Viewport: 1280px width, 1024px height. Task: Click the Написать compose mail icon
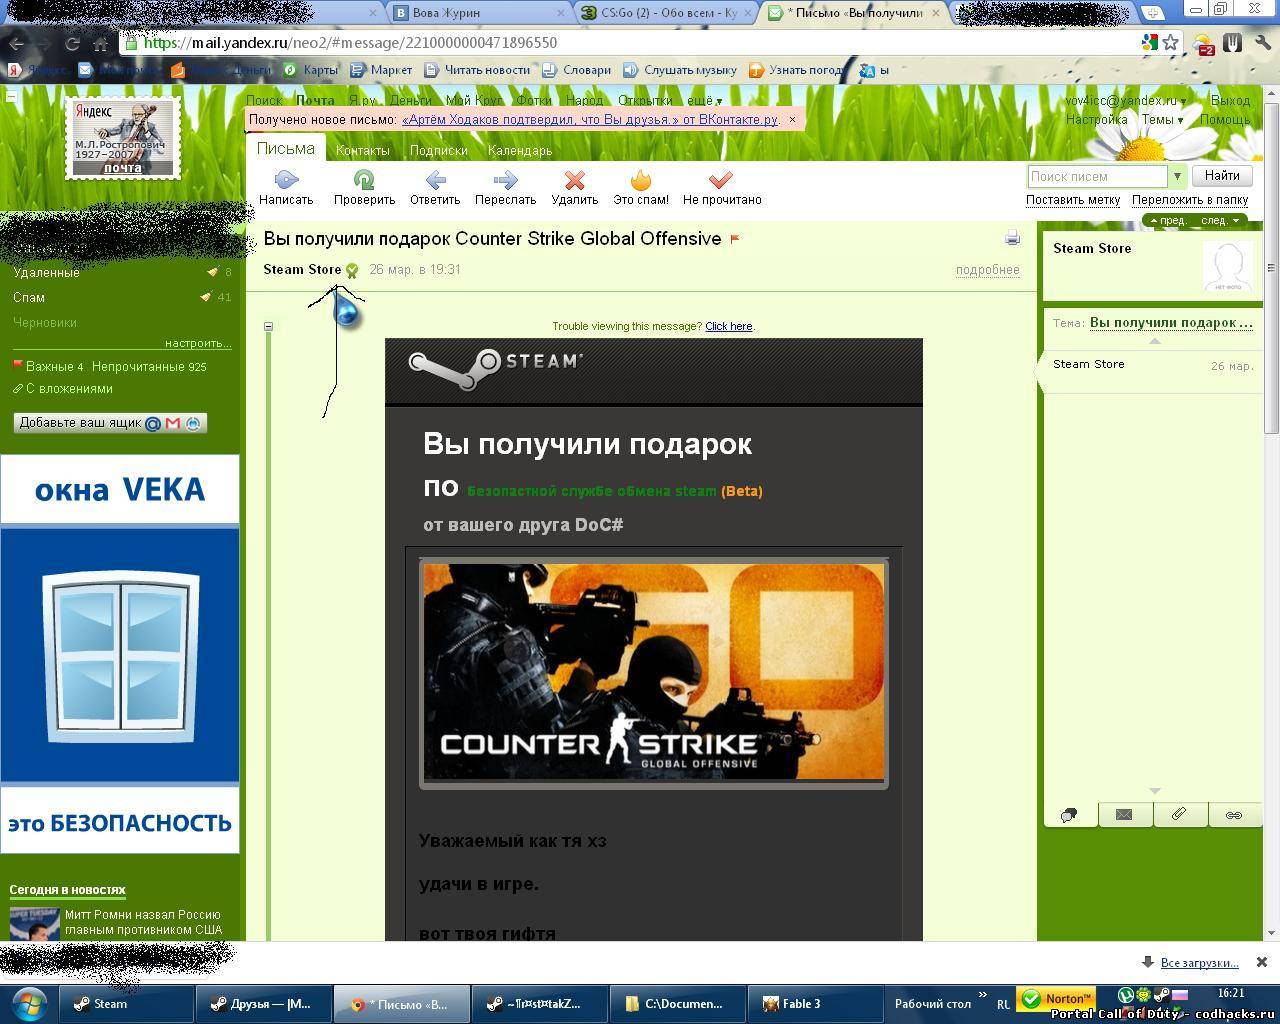(286, 180)
